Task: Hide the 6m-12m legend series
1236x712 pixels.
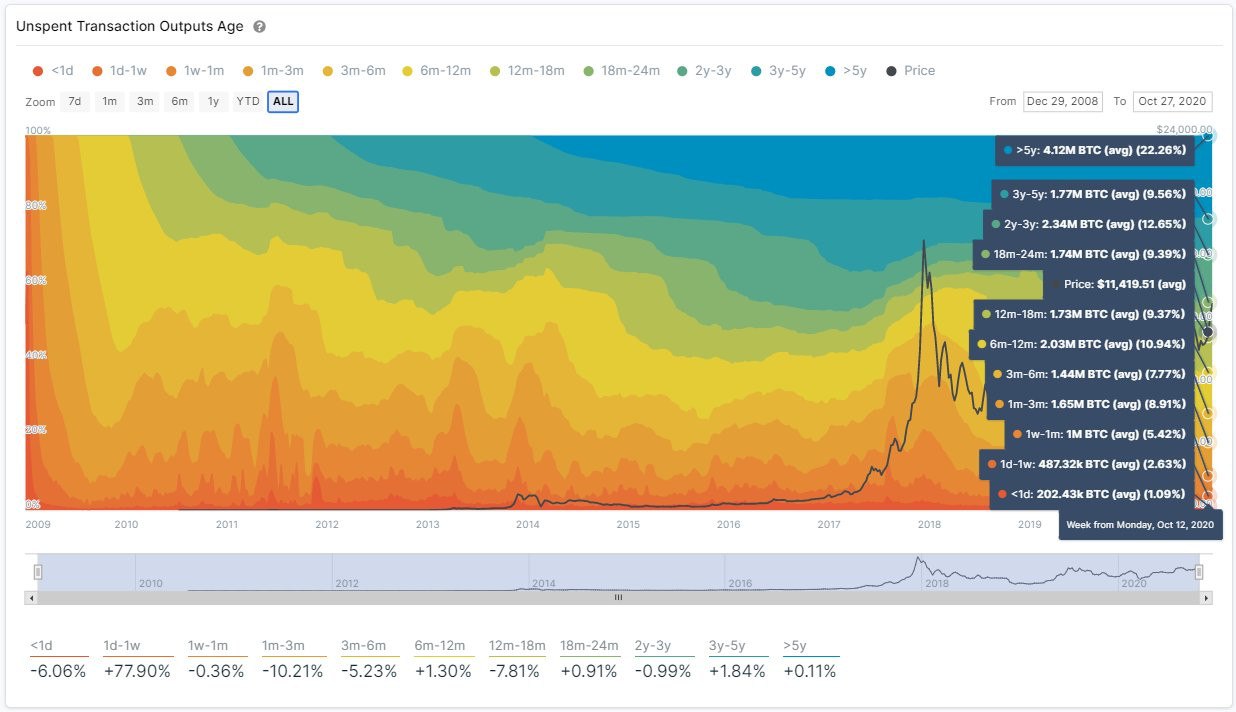Action: coord(436,71)
